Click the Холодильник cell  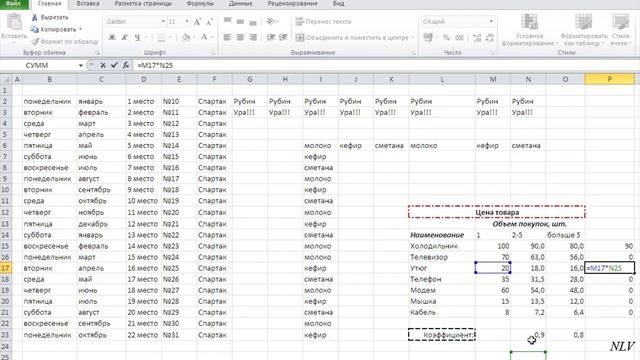pos(442,246)
